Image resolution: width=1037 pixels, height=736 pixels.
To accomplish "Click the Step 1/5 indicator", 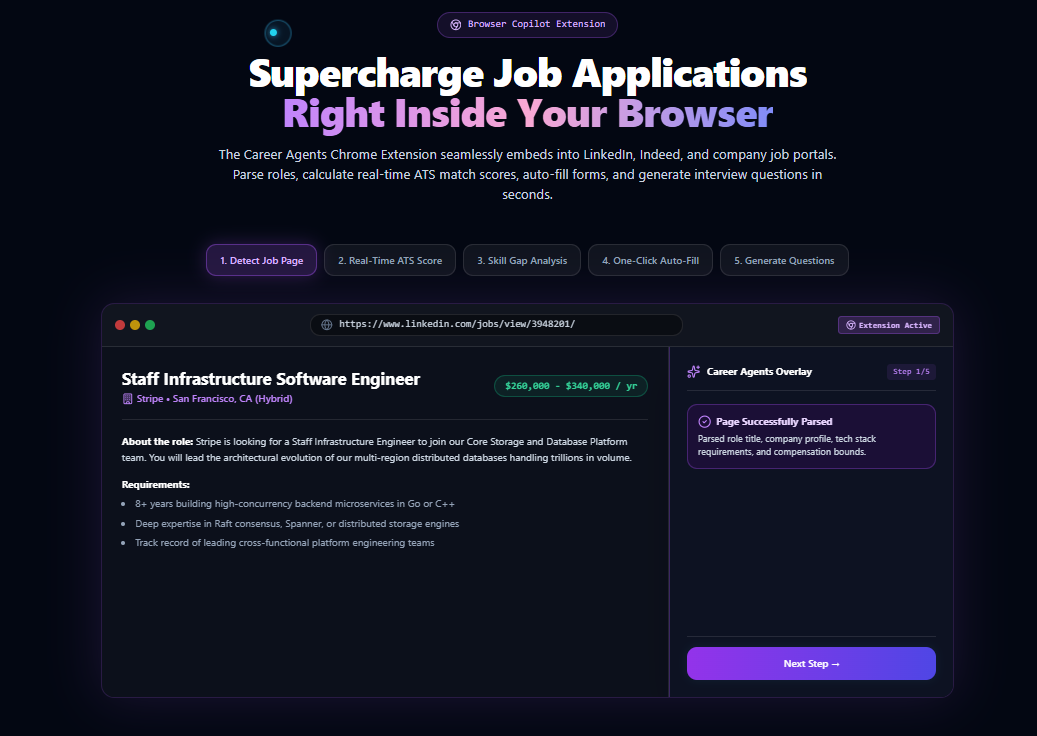I will [911, 372].
